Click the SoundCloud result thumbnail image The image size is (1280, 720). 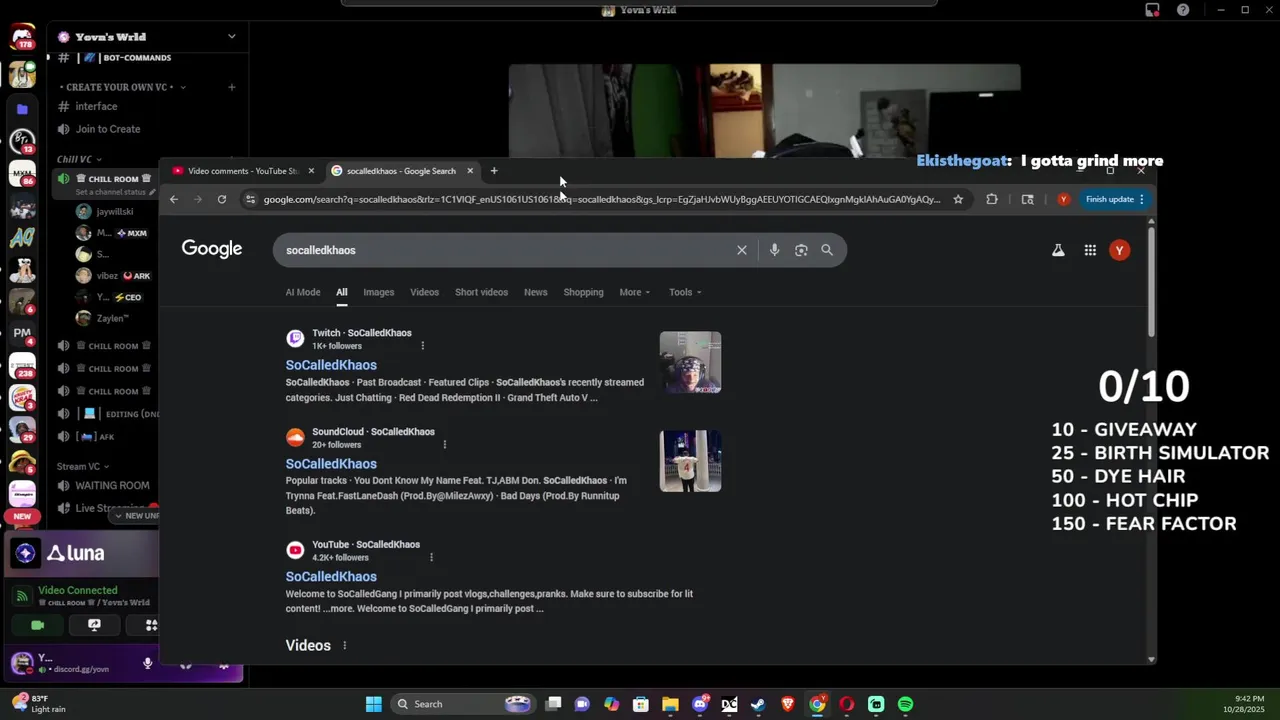[690, 461]
